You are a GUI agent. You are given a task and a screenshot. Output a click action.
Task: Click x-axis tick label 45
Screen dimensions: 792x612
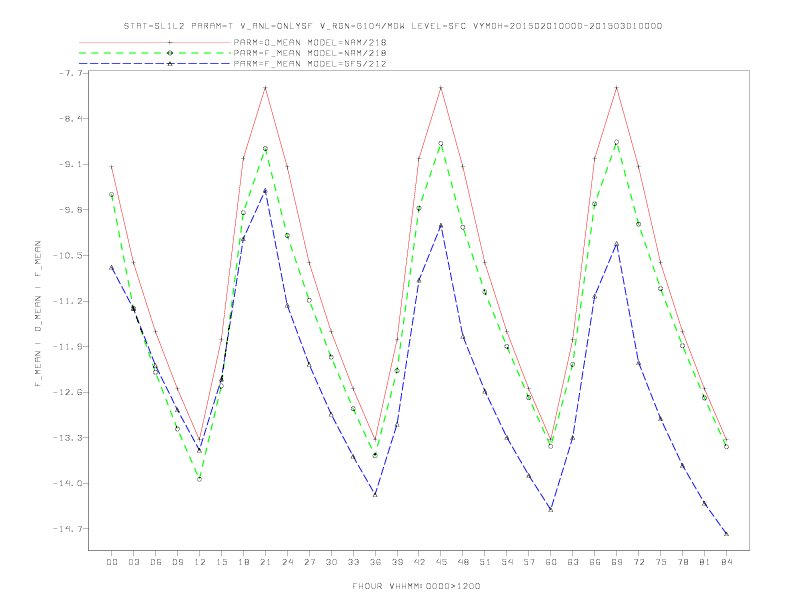tap(441, 562)
